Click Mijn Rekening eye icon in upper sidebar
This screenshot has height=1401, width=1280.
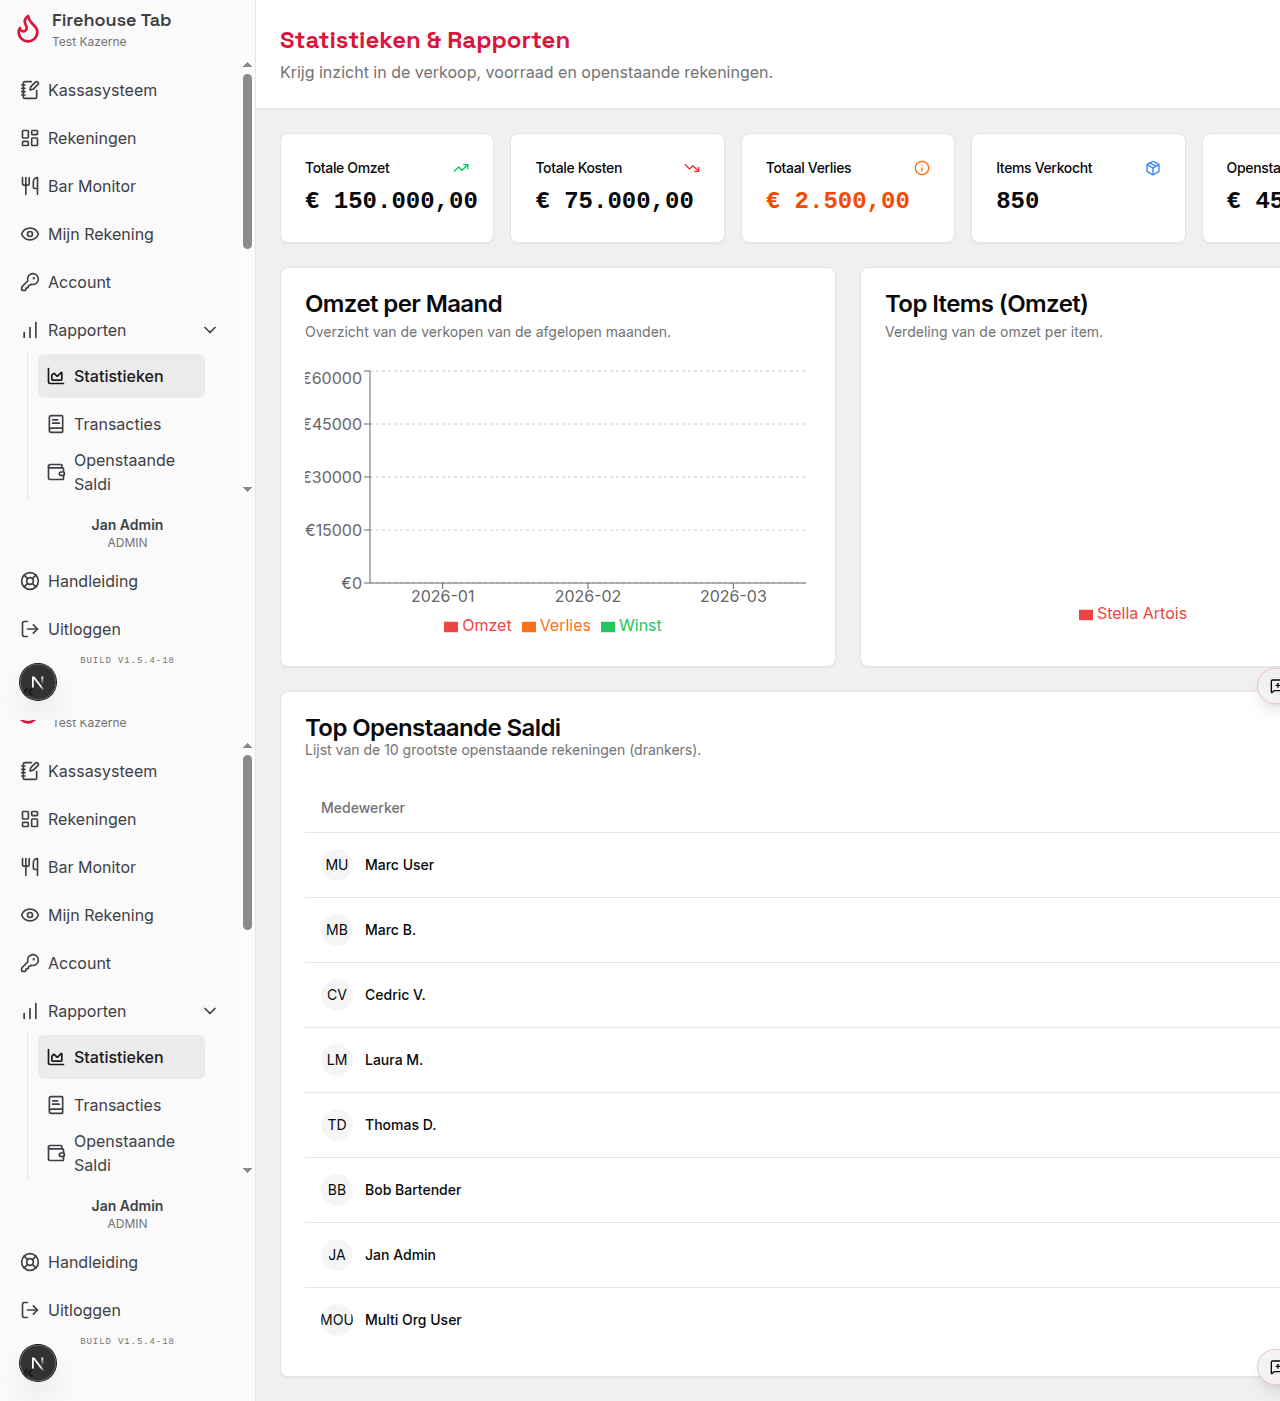(30, 234)
